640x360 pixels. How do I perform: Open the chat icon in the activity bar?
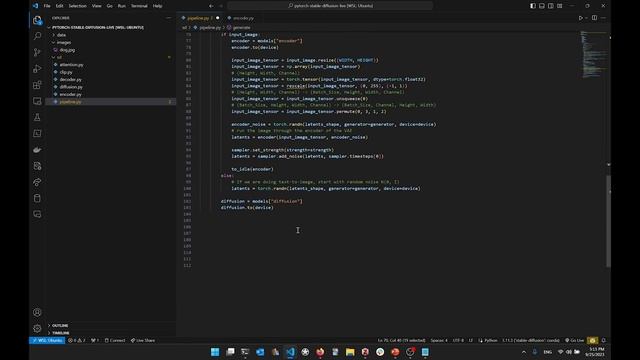pos(37,214)
